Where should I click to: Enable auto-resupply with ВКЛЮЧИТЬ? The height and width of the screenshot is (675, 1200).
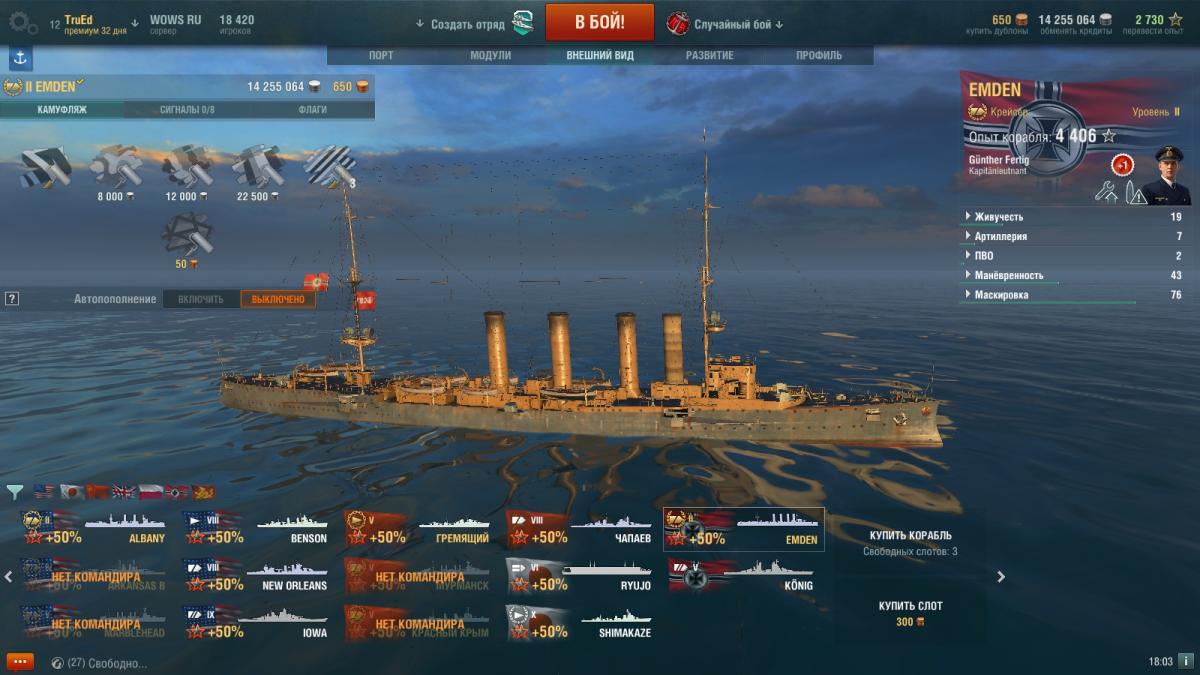(201, 299)
